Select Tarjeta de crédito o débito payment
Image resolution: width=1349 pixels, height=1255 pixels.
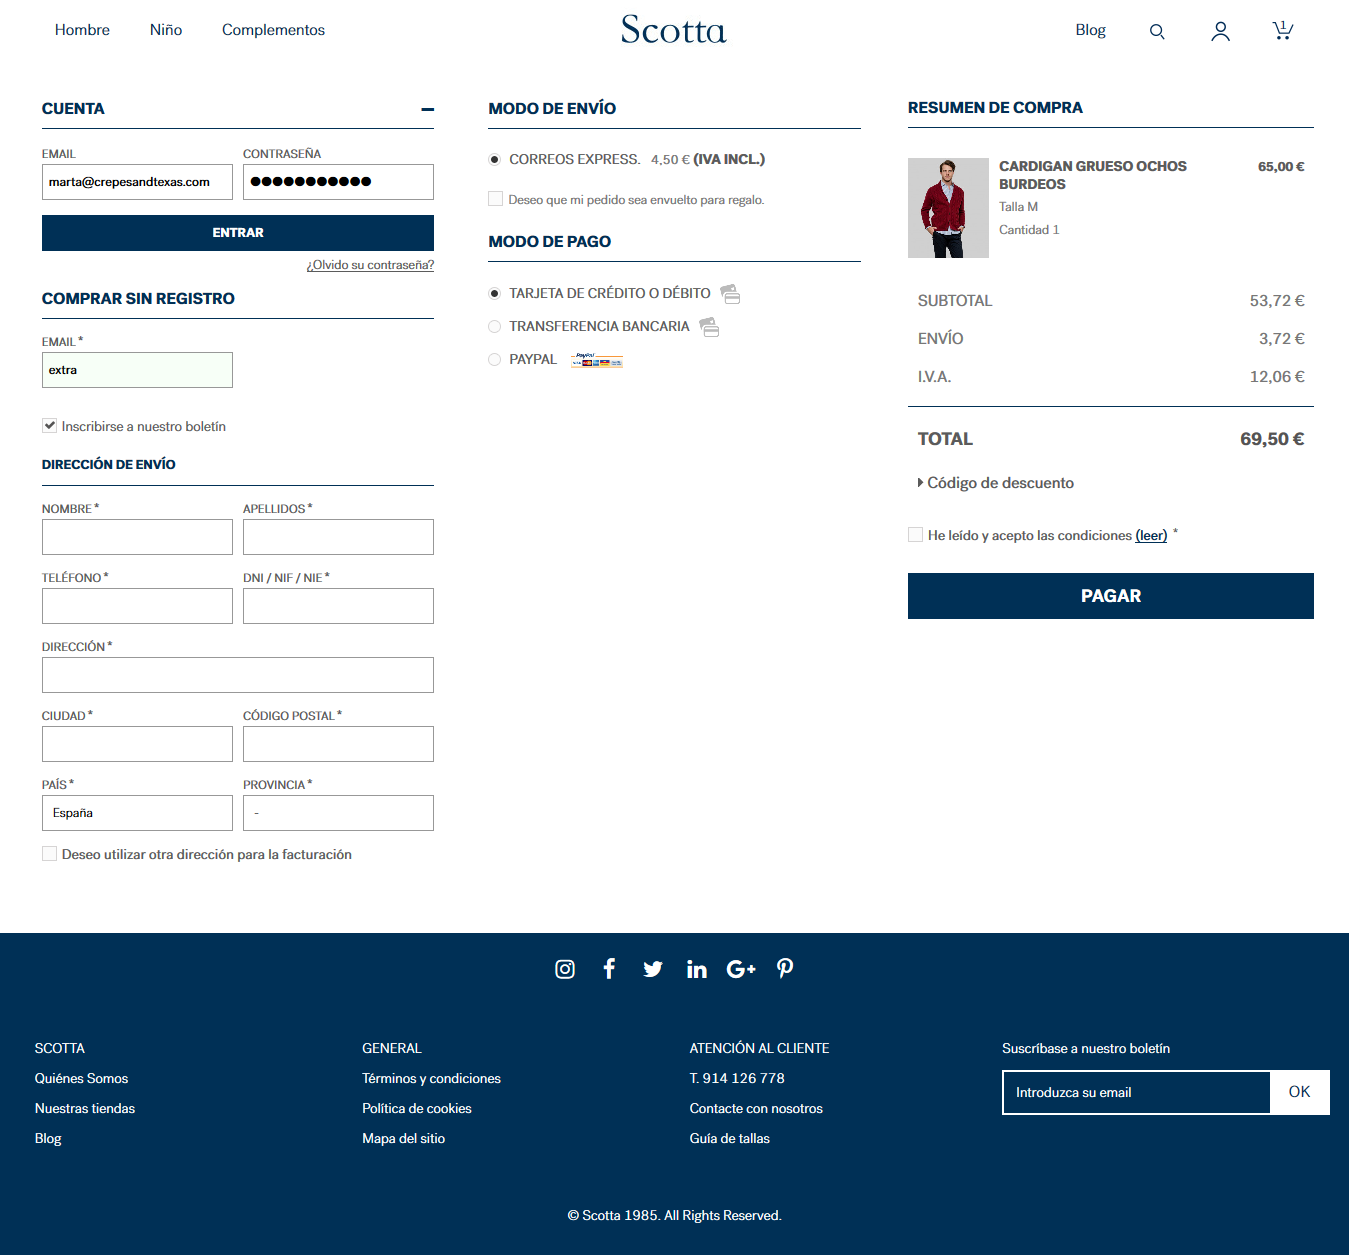tap(495, 294)
